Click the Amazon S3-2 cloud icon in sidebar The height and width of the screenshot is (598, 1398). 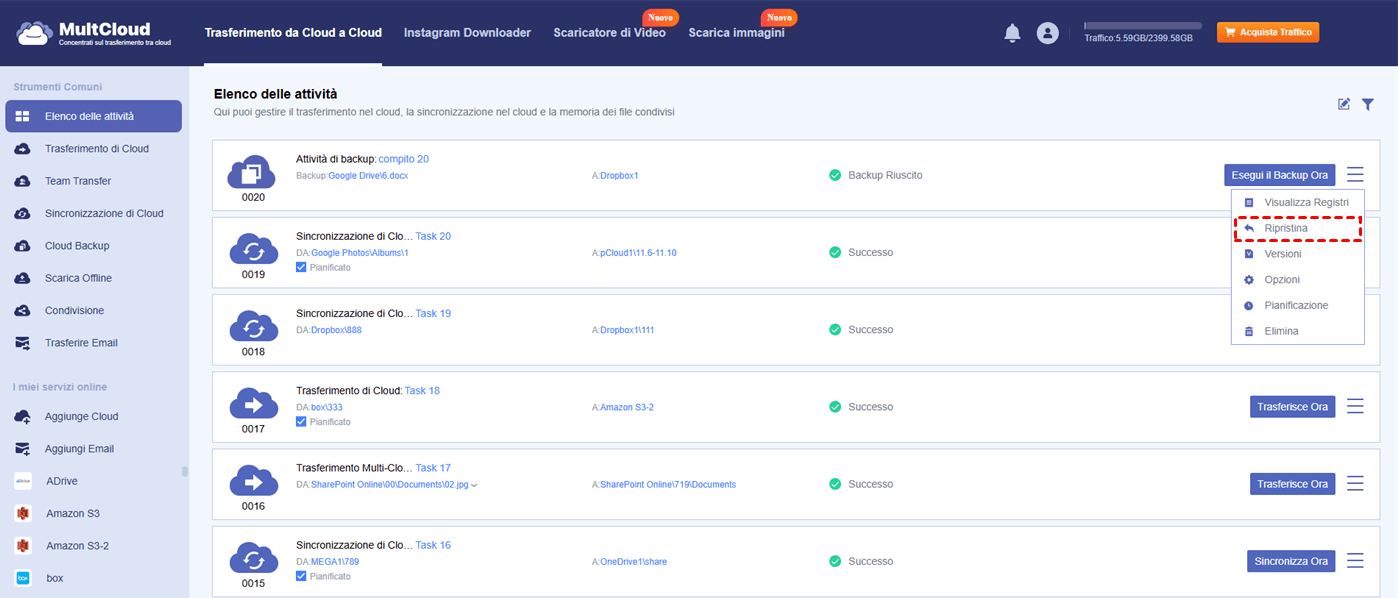click(23, 546)
